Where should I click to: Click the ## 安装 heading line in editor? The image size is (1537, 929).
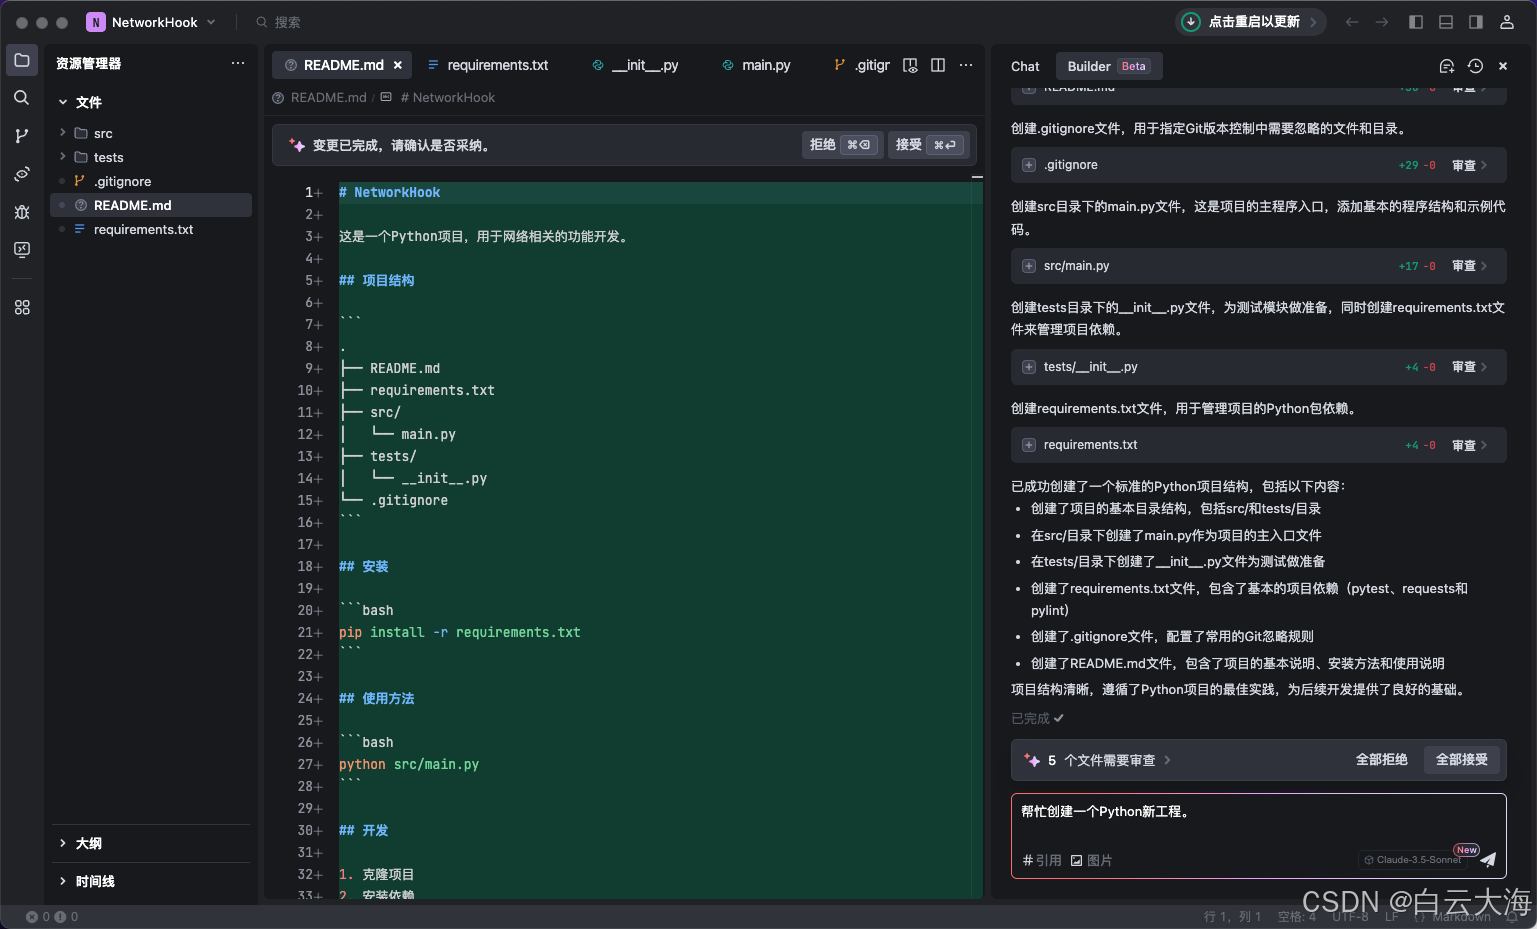[363, 566]
